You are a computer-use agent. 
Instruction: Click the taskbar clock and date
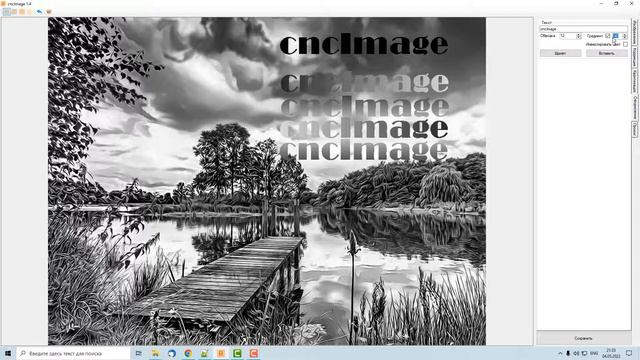coord(611,353)
